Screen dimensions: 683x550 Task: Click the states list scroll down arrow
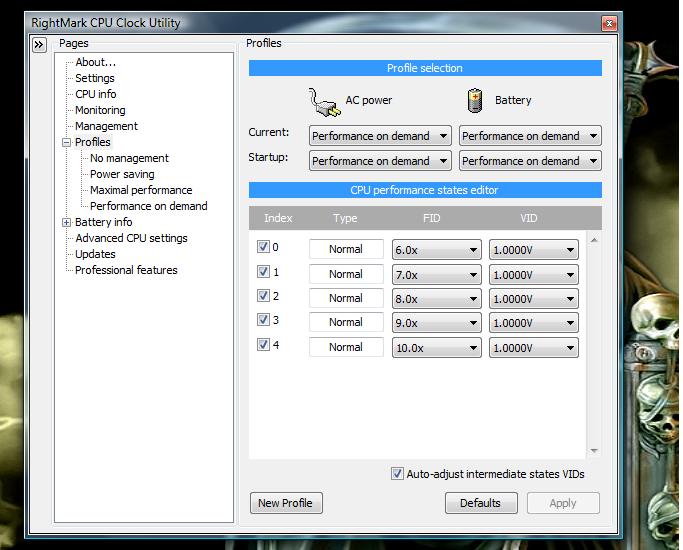[594, 451]
